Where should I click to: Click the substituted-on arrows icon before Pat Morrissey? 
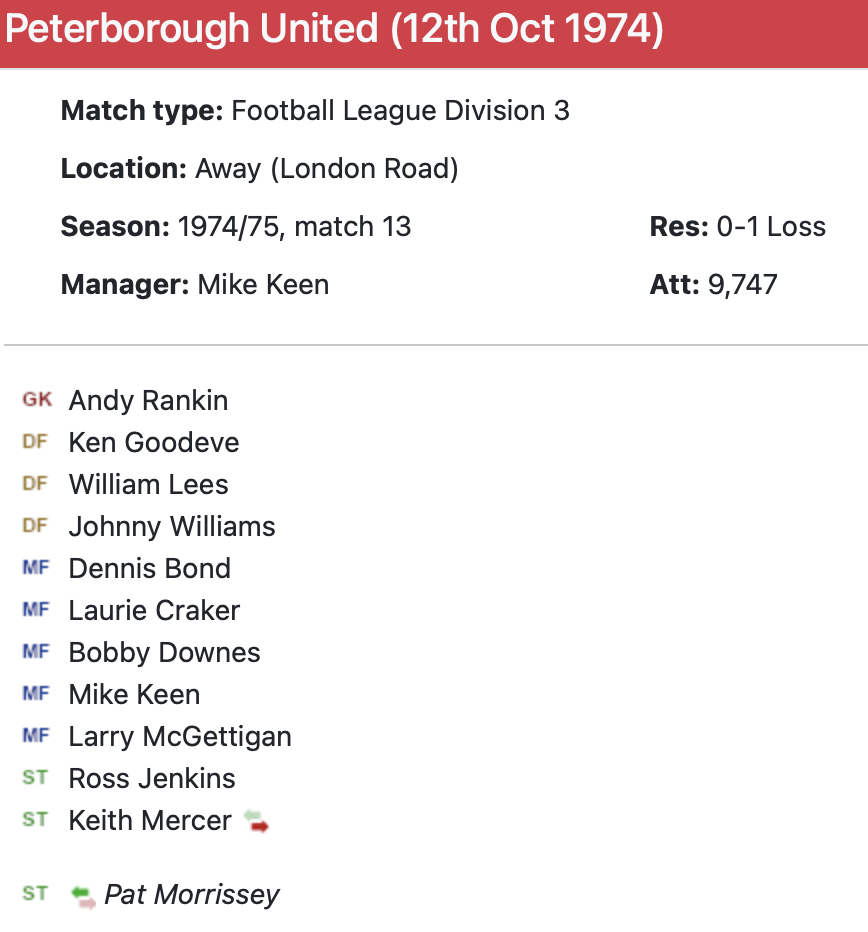pos(84,895)
